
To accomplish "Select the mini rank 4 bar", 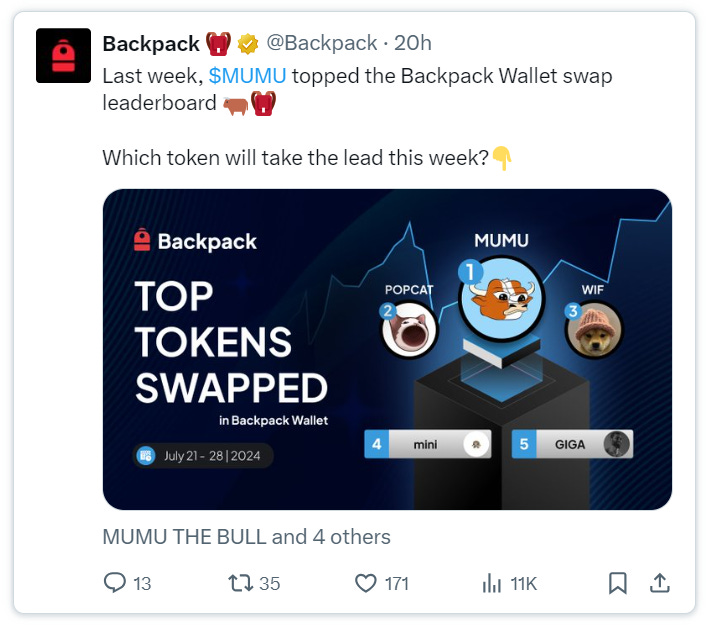I will tap(428, 444).
